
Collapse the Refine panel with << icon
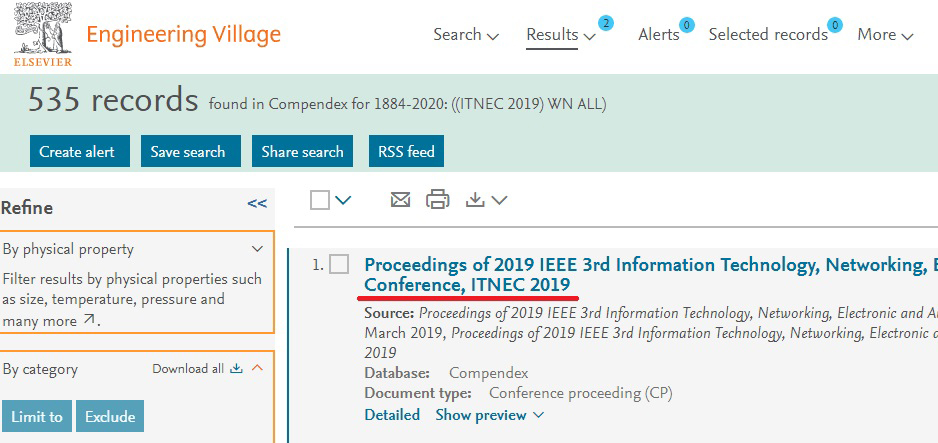257,204
